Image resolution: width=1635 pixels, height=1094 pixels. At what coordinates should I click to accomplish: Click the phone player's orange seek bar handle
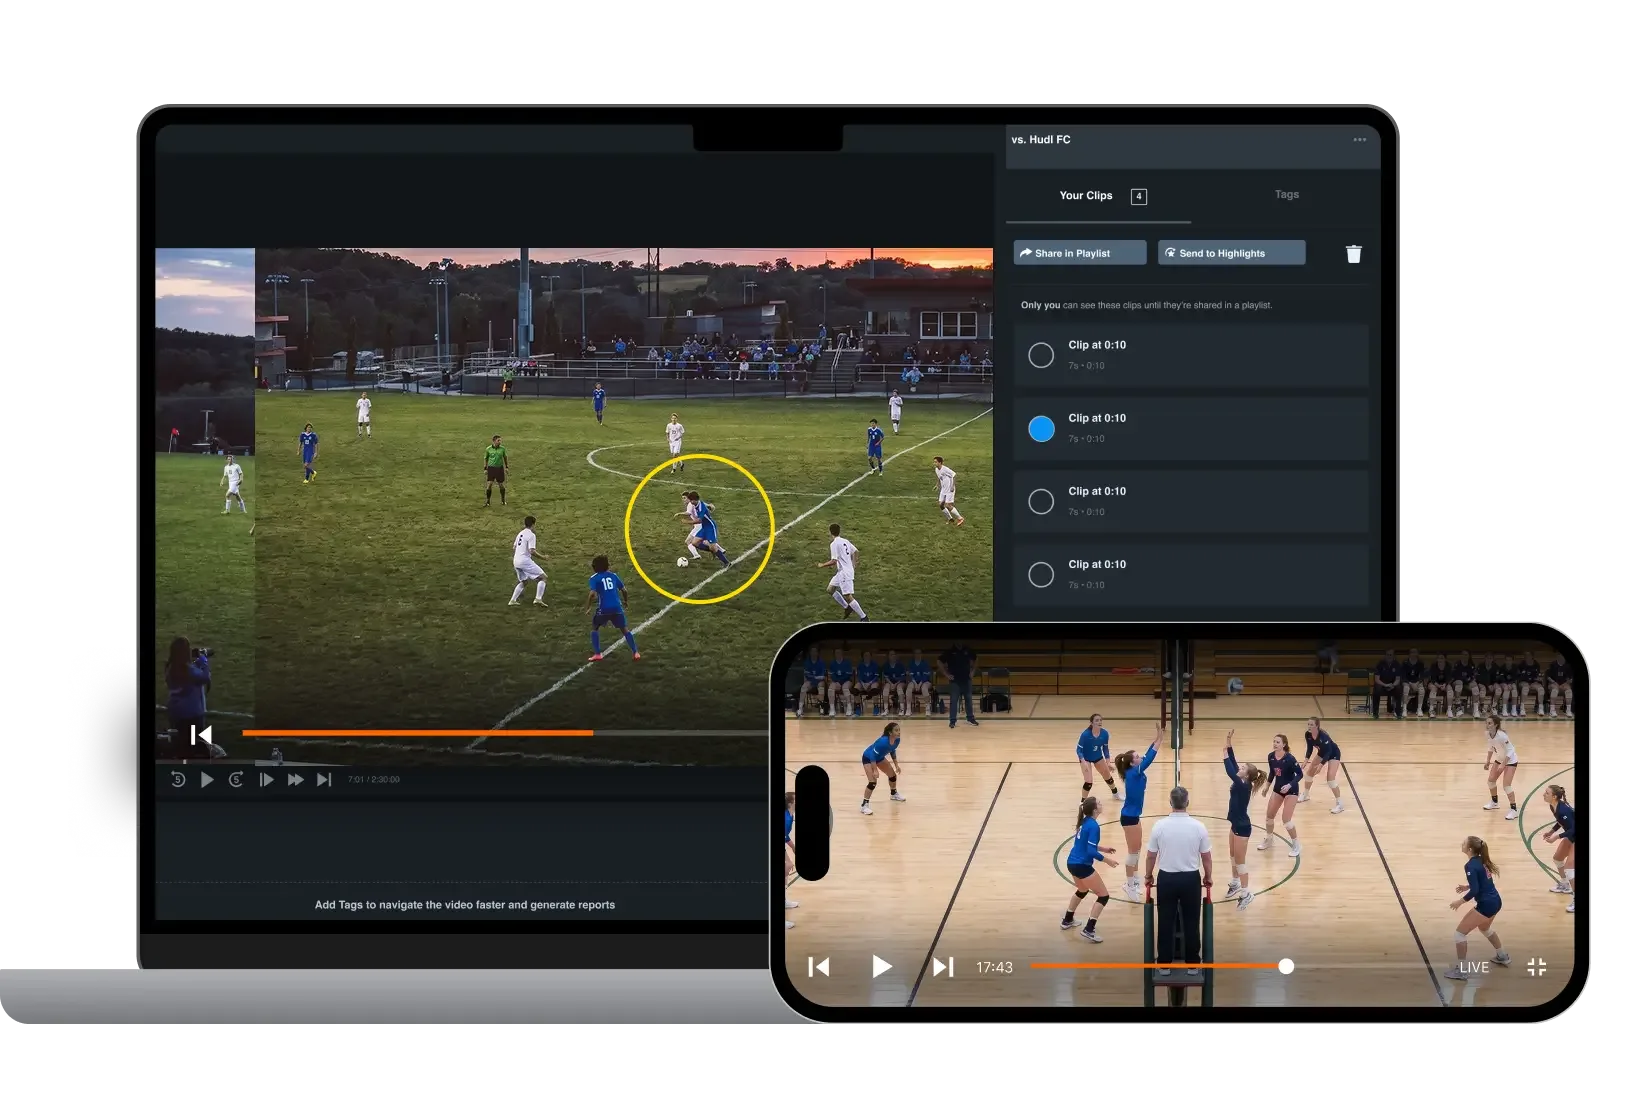(1286, 966)
